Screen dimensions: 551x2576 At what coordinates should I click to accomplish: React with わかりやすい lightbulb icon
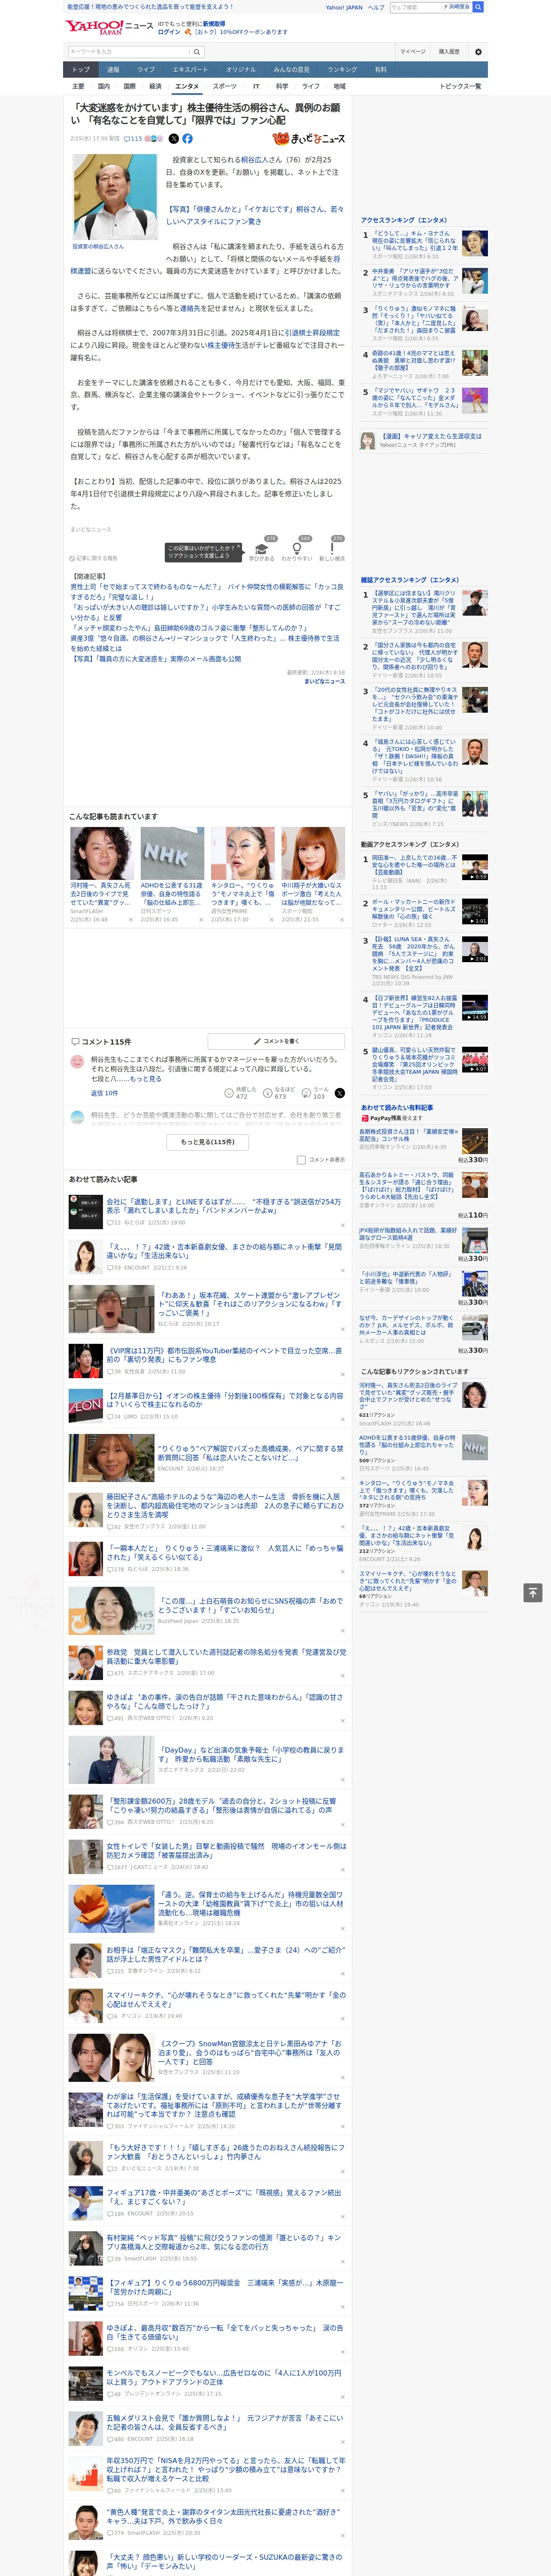[x=297, y=549]
